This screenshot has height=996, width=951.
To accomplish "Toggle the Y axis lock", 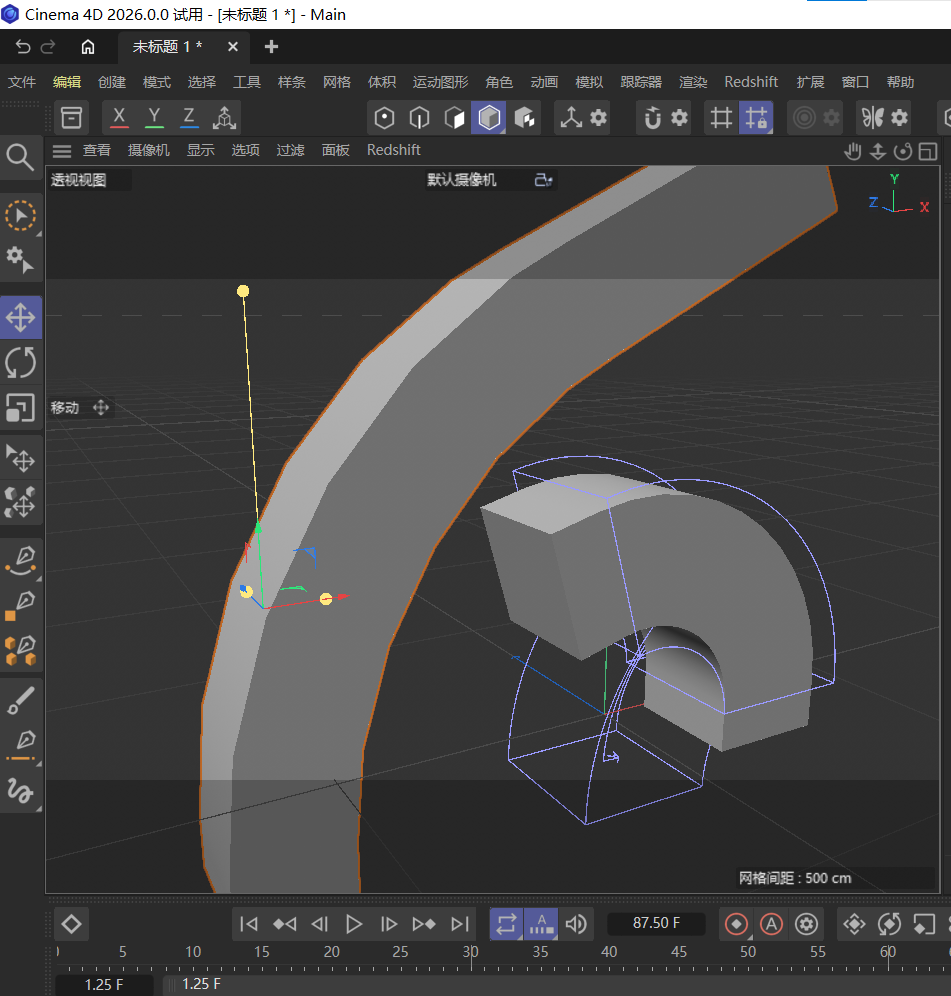I will [x=153, y=117].
